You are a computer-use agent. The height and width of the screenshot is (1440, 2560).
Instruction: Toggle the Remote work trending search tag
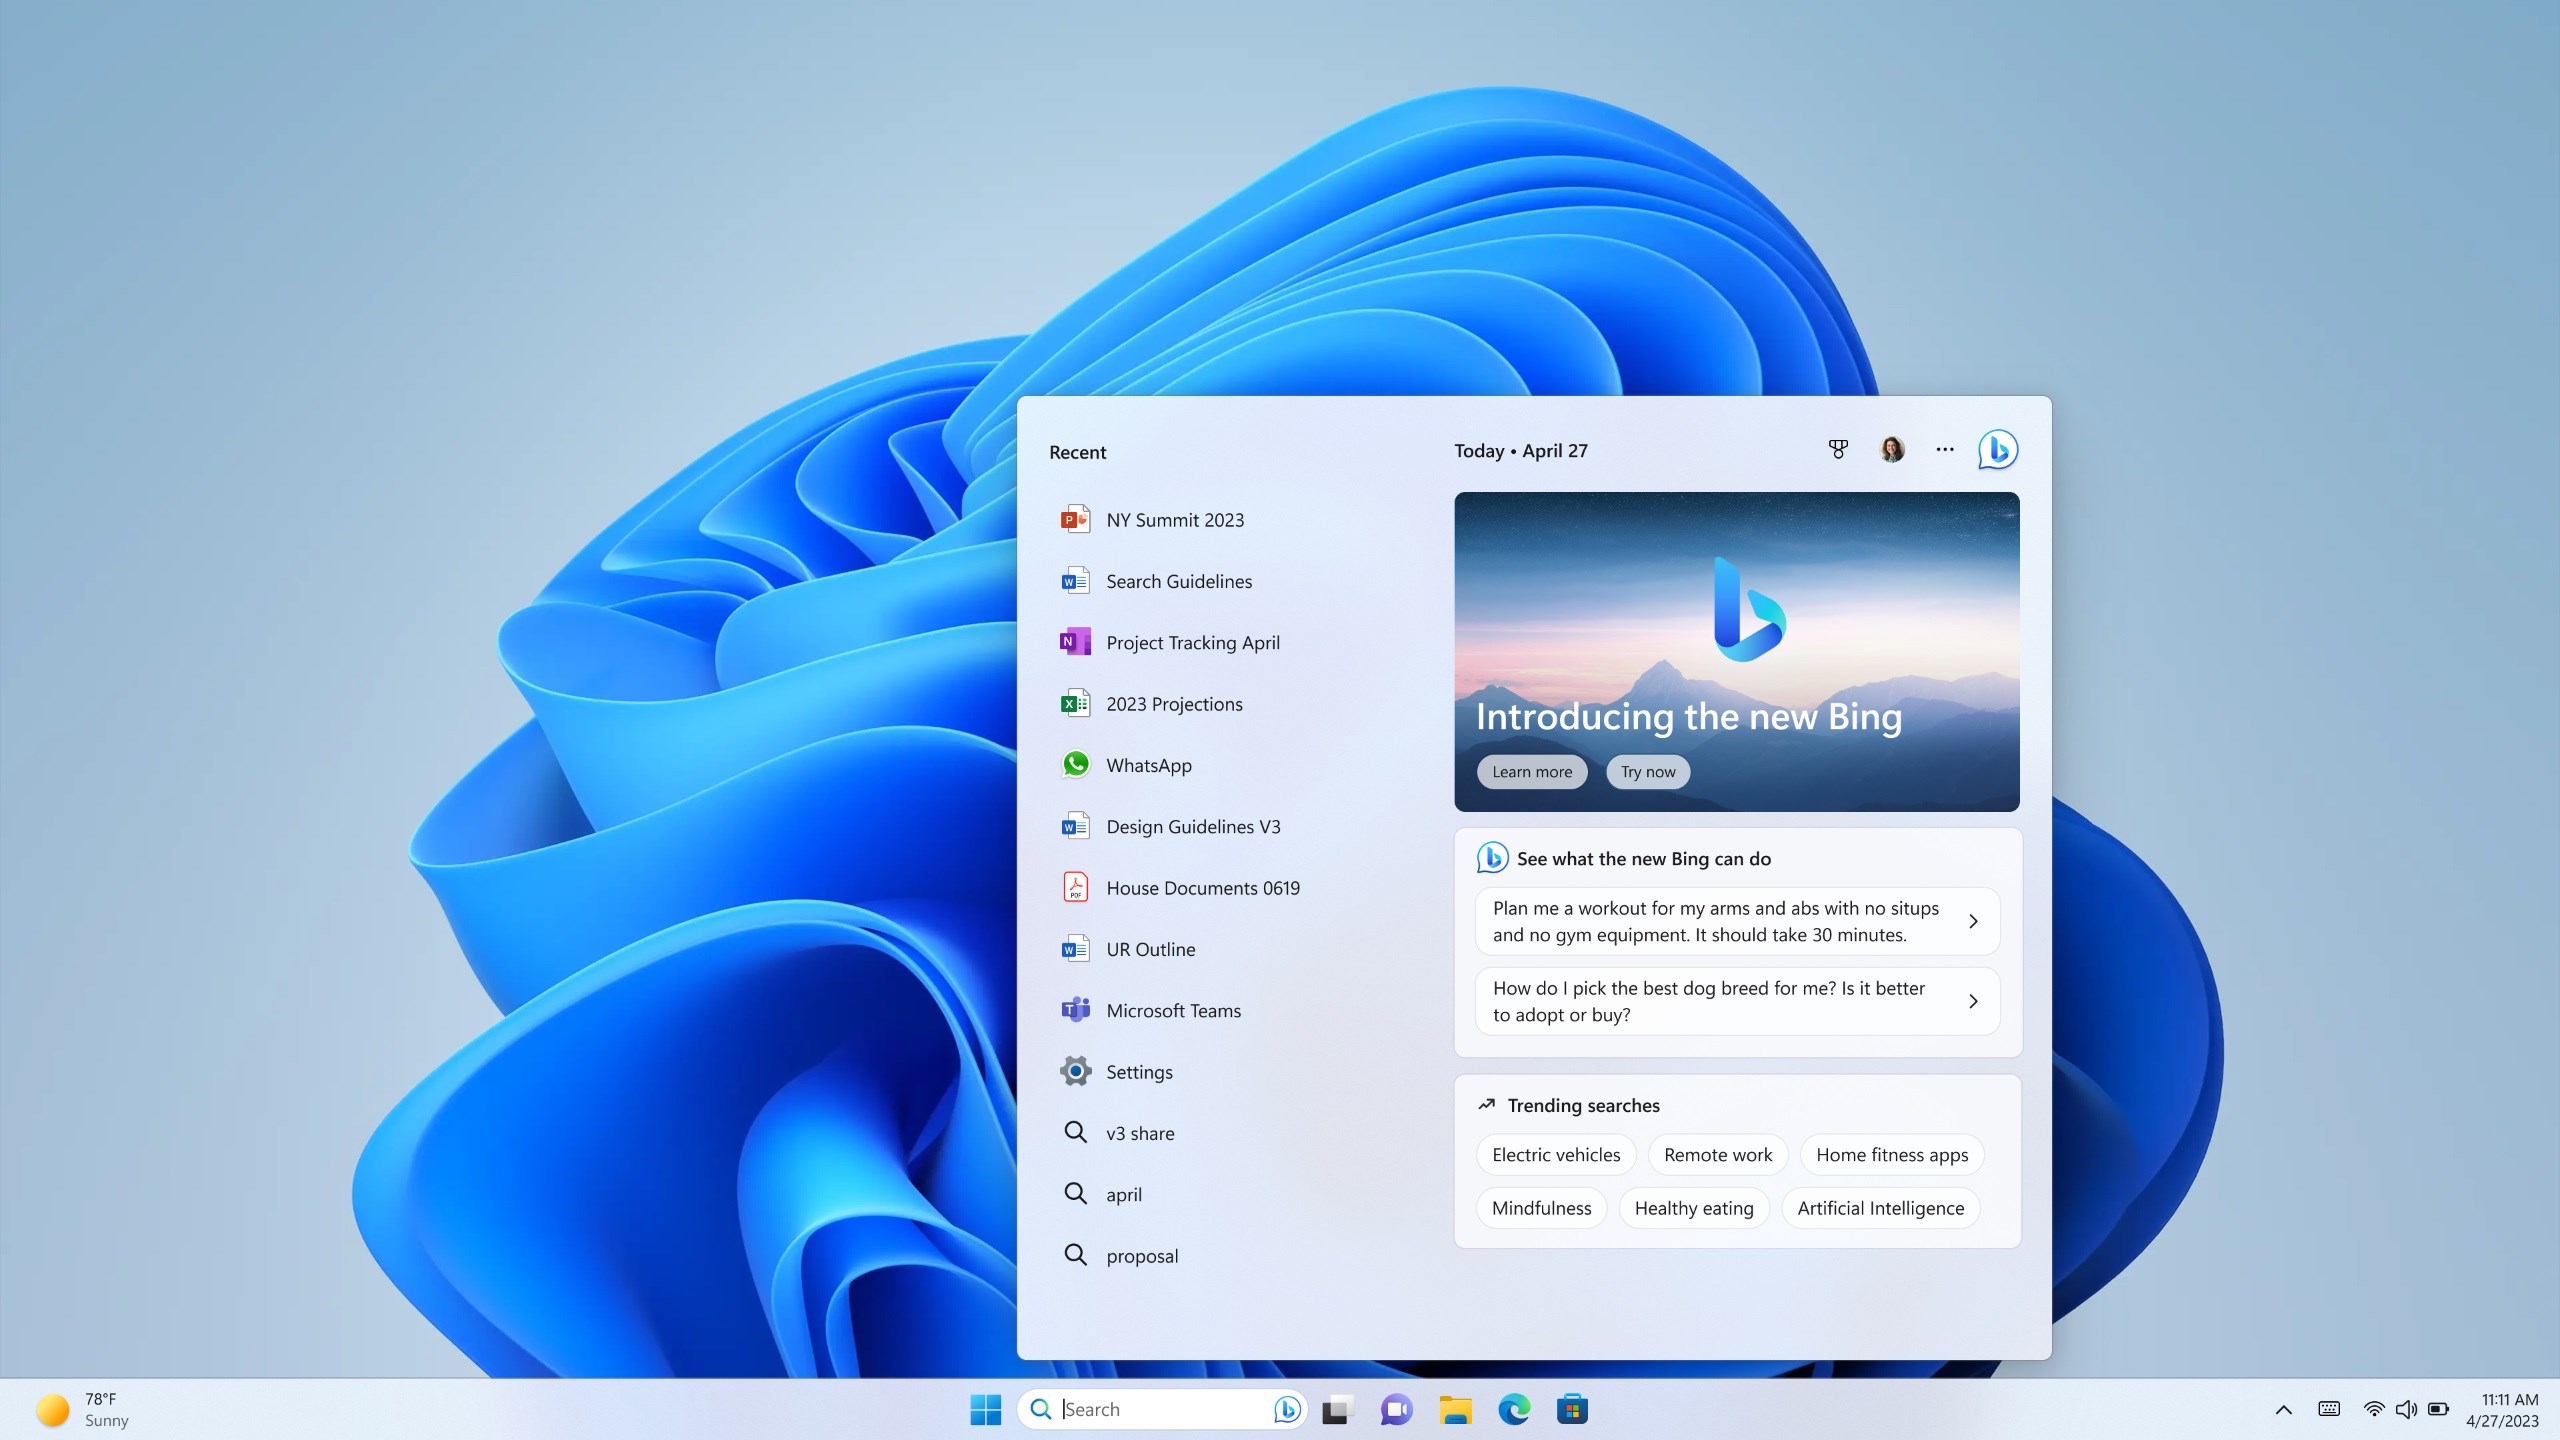tap(1718, 1155)
